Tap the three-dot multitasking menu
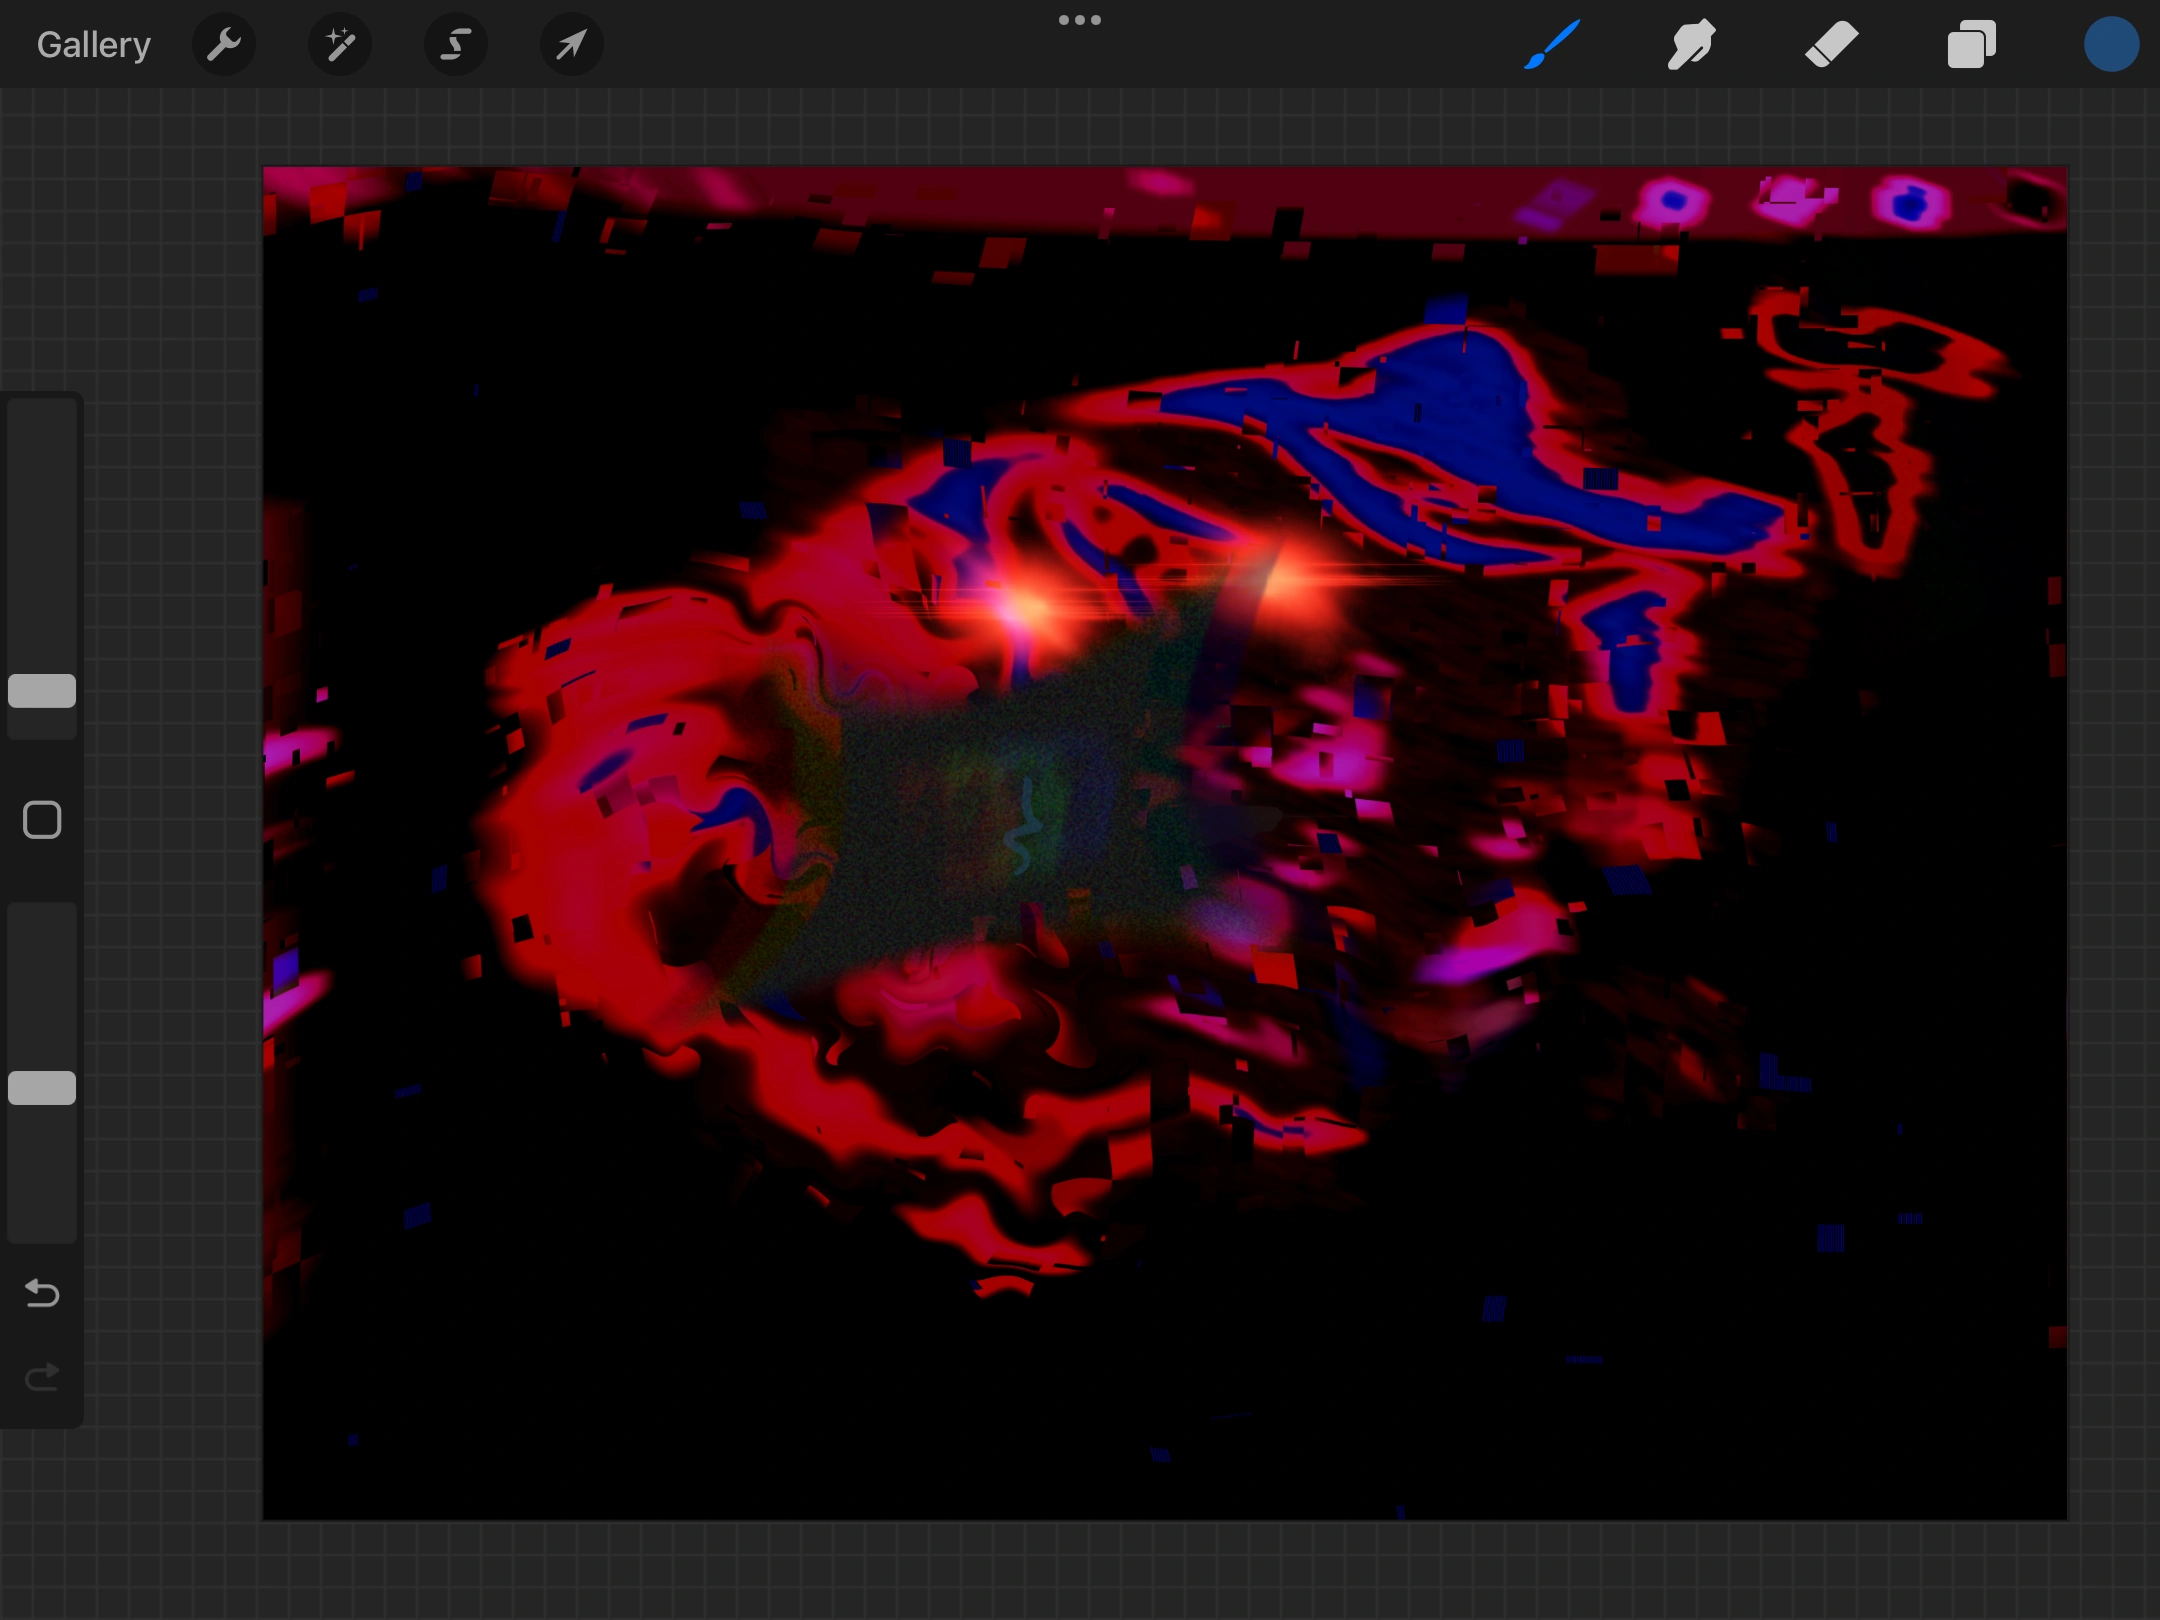 pos(1080,20)
